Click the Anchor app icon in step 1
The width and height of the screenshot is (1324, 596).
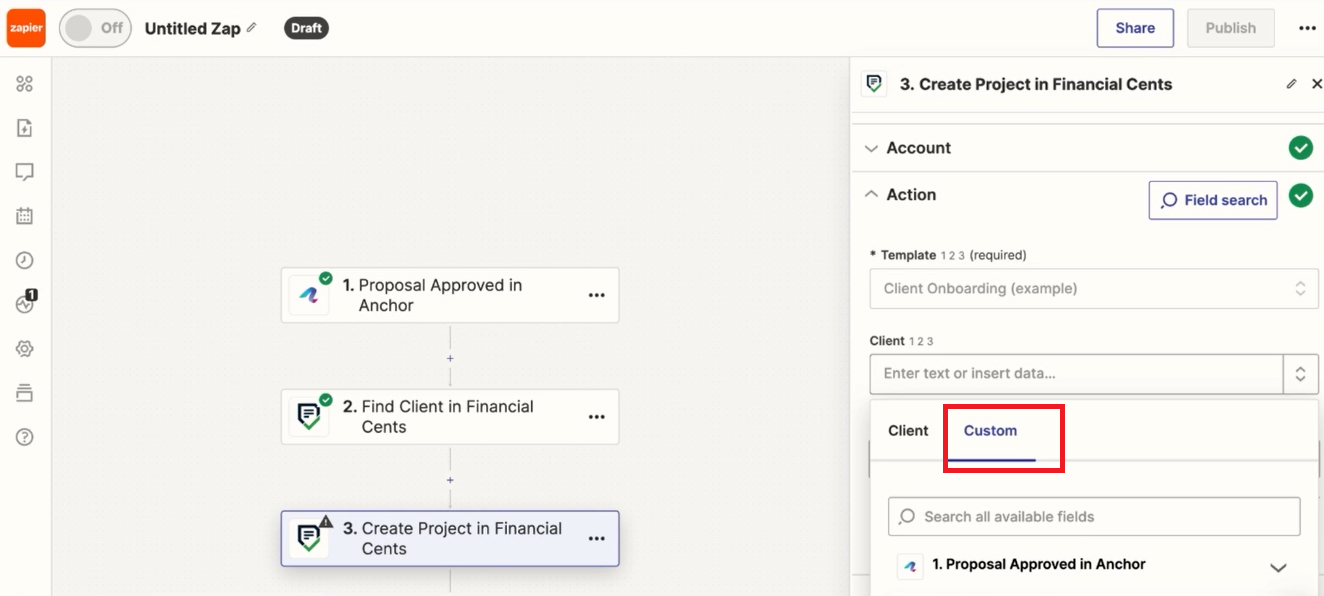tap(309, 296)
